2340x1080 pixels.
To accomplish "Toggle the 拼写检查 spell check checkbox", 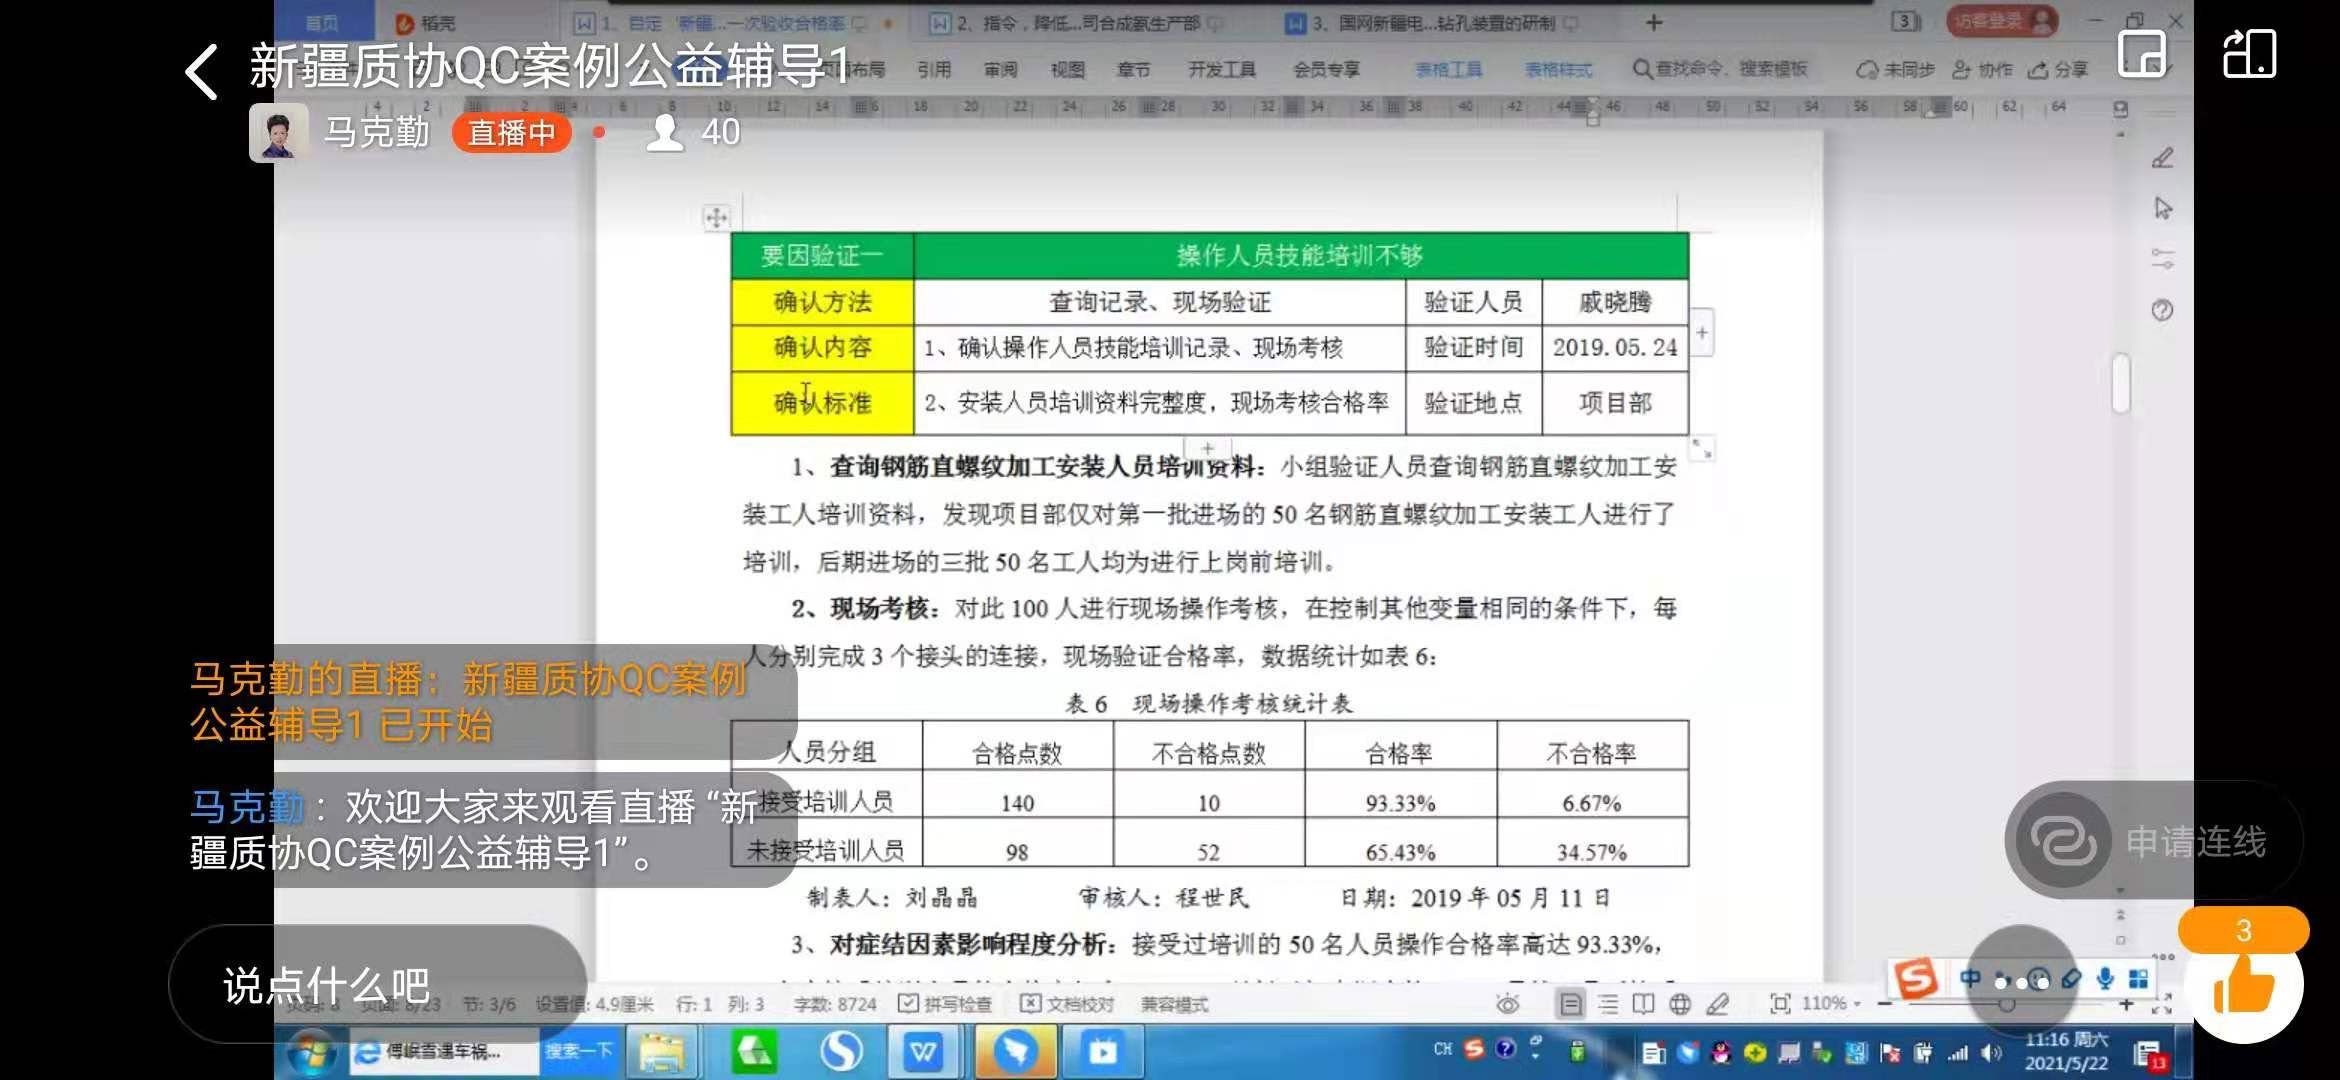I will coord(908,1003).
